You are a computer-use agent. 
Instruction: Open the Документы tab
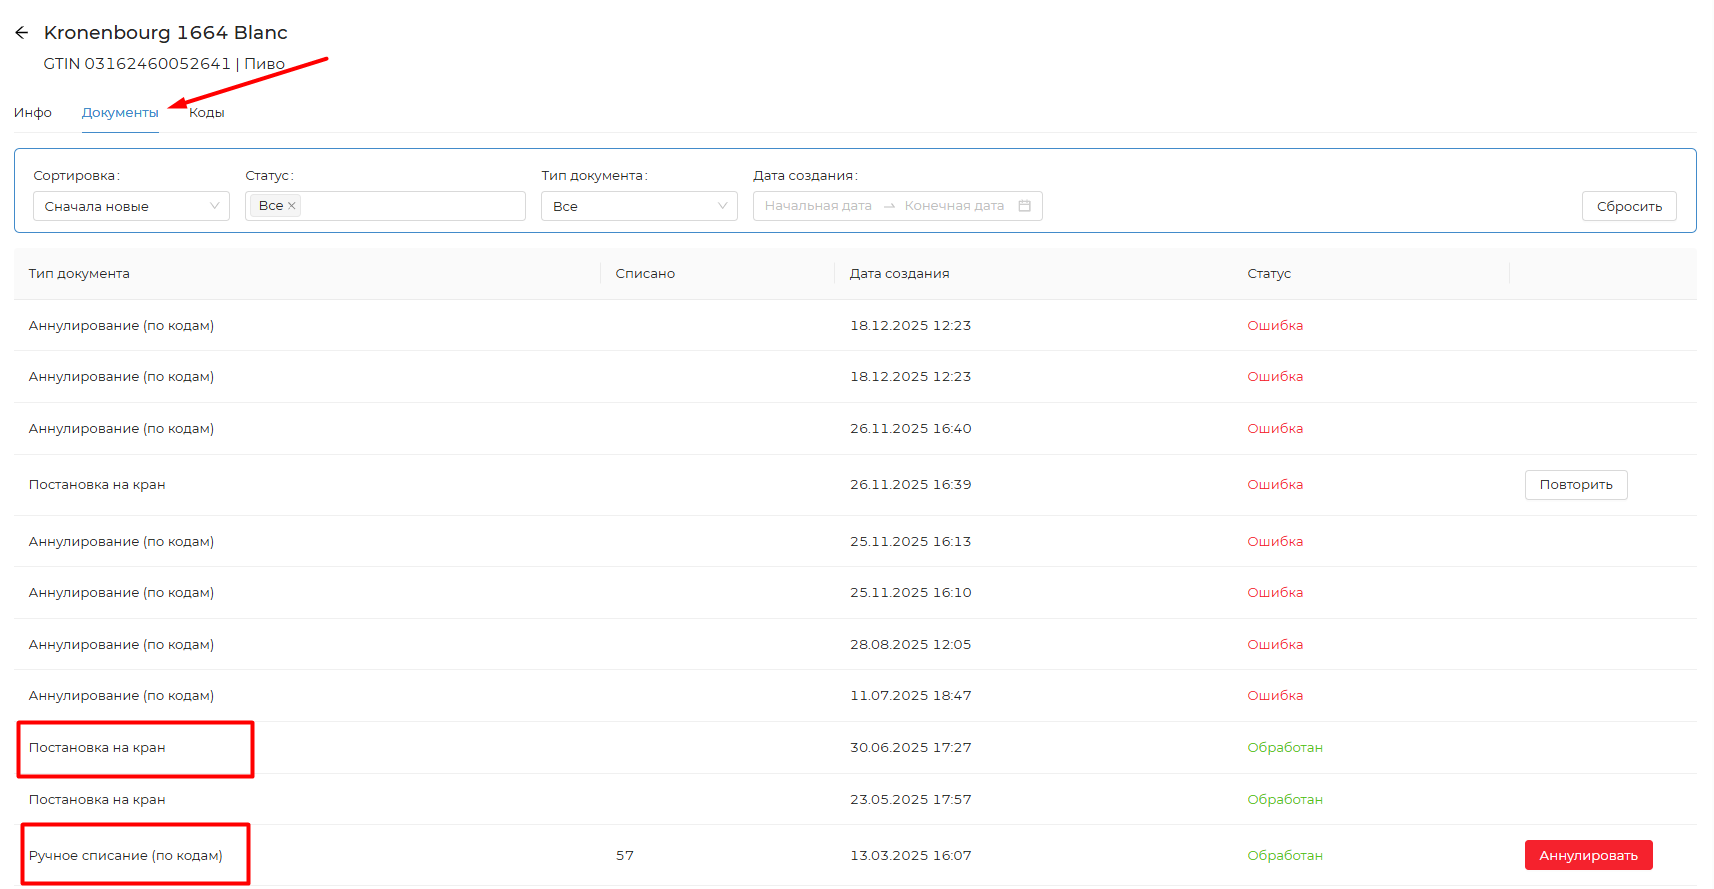(x=120, y=113)
